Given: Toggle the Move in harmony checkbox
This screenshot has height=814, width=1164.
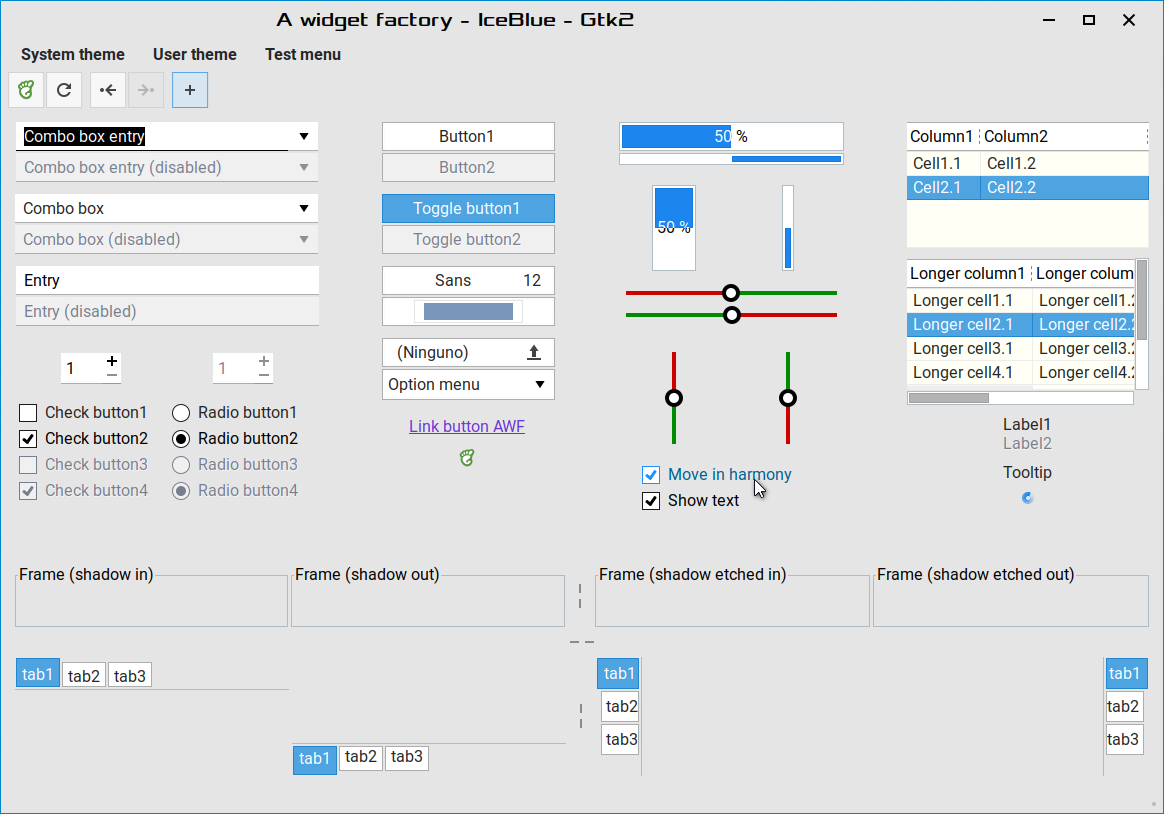Looking at the screenshot, I should (651, 475).
